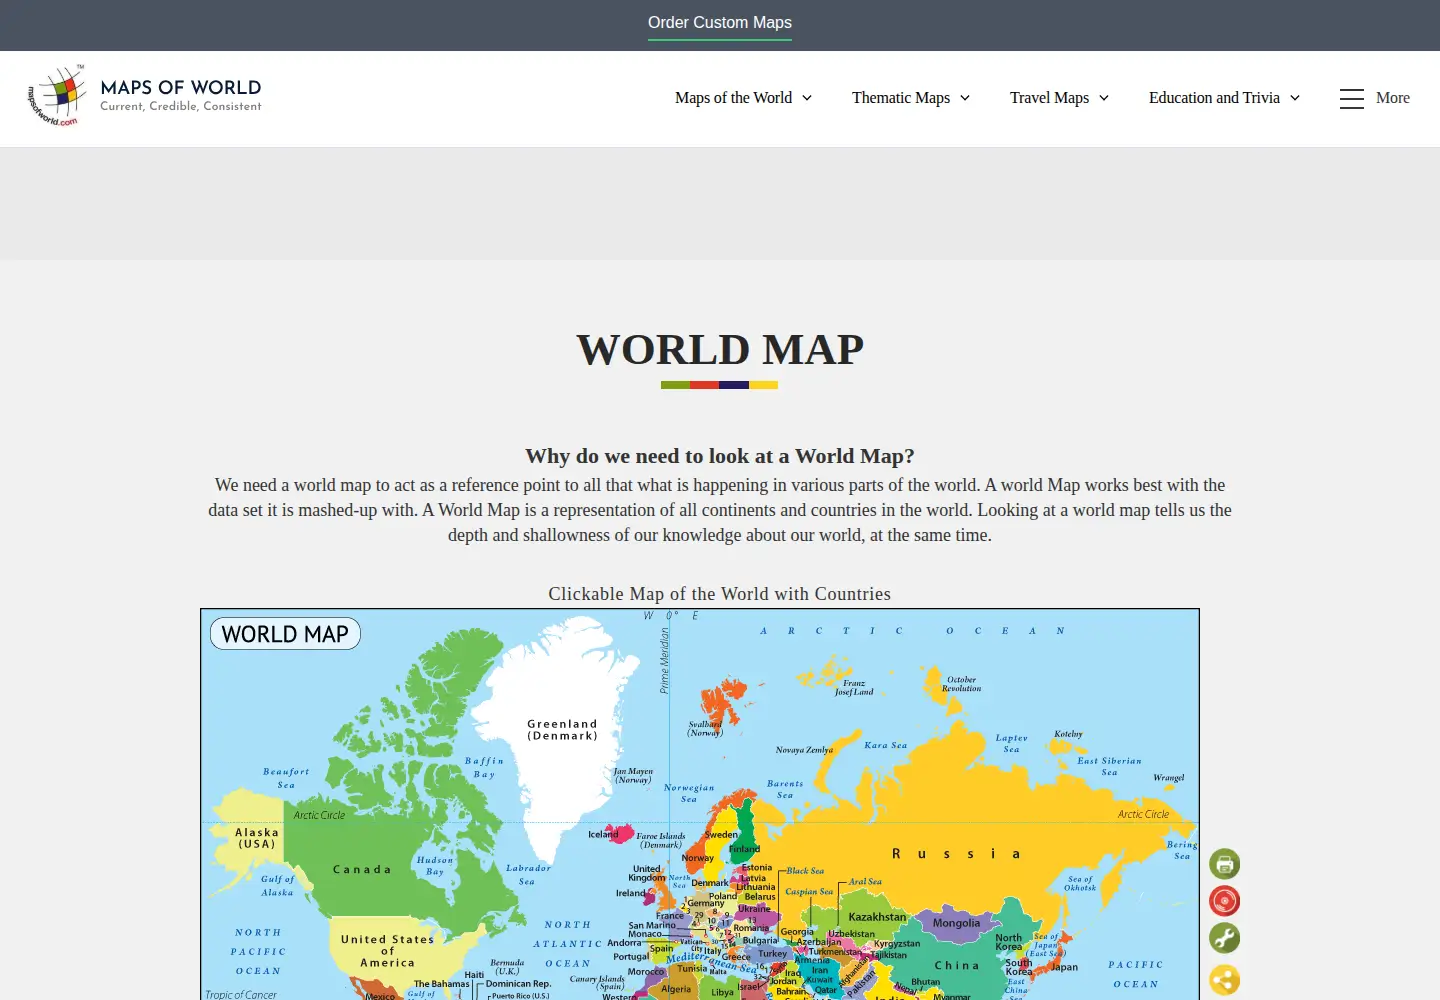
Task: Click the yellow share icon
Action: coord(1224,979)
